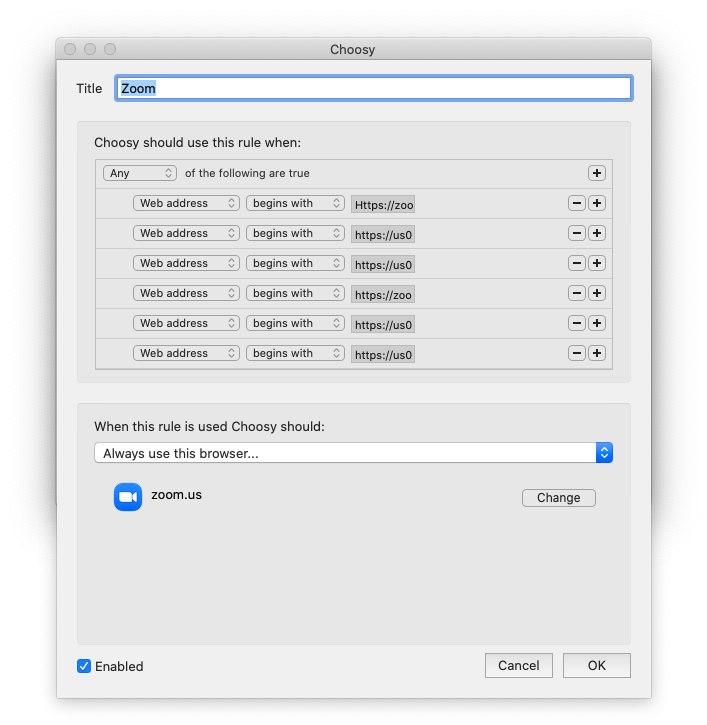Remove the lowercase https://zoo condition row
Screen dimensions: 707x725
[x=577, y=293]
